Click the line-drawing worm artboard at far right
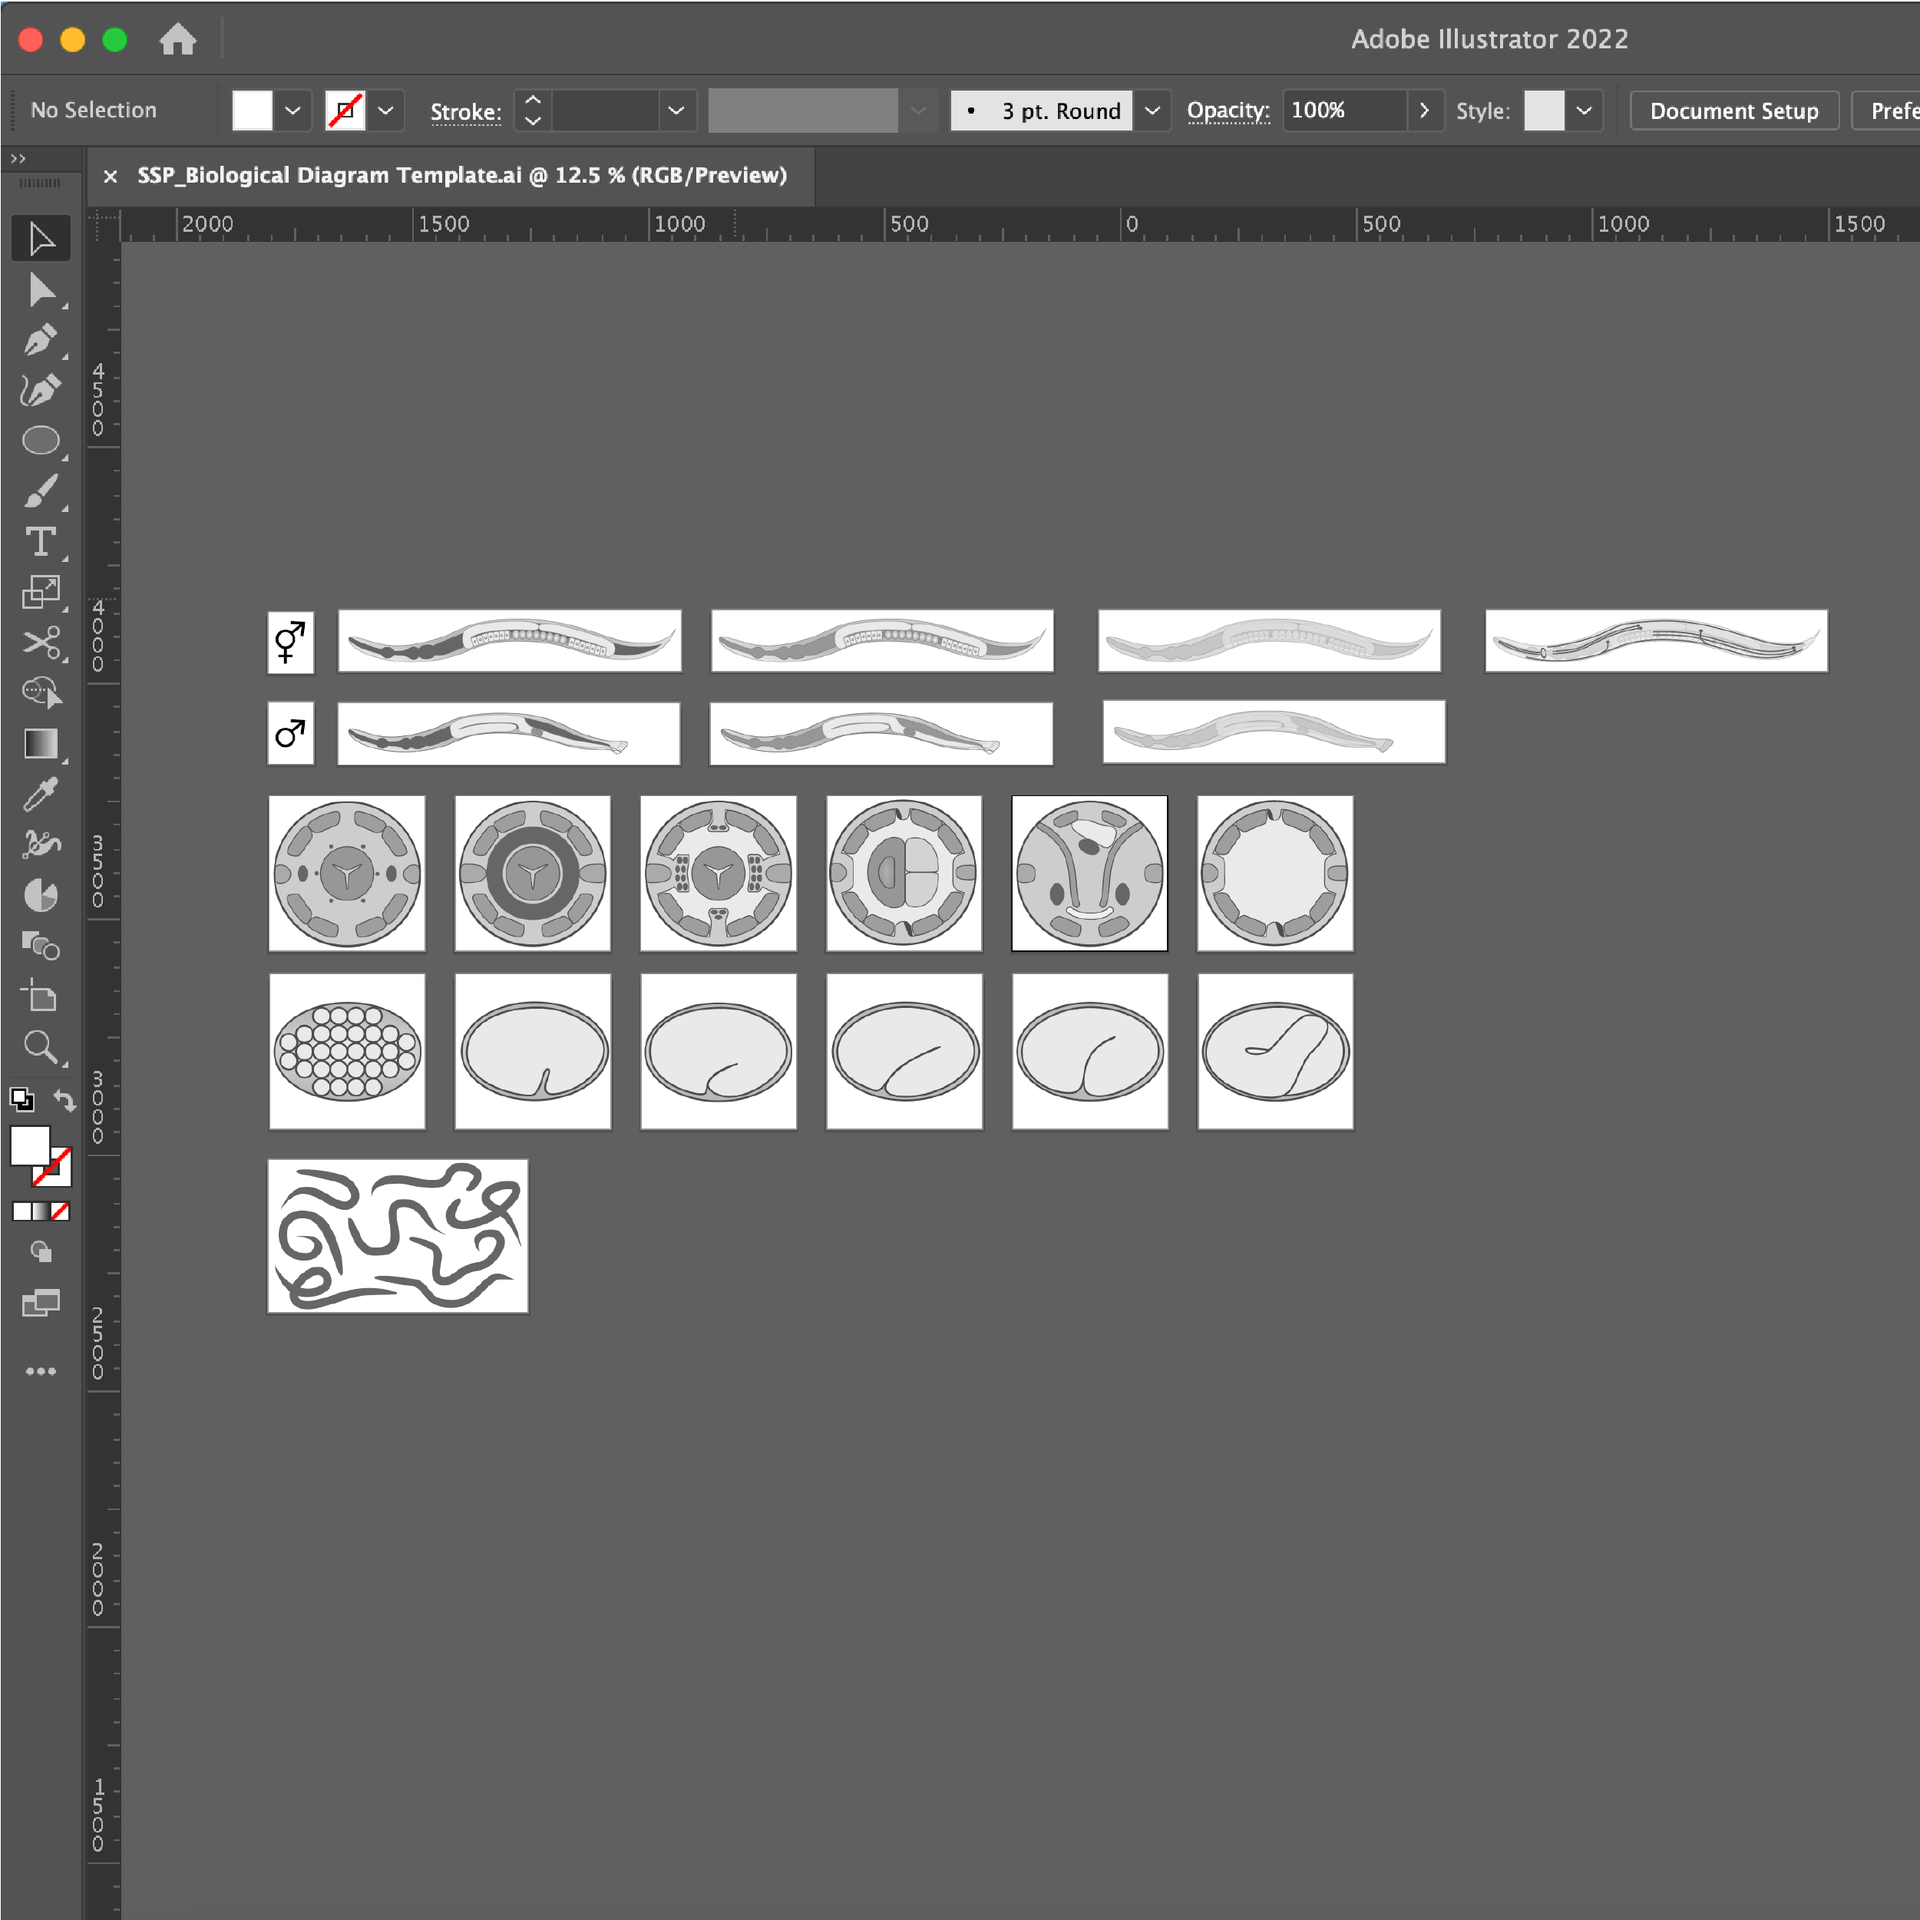This screenshot has width=1920, height=1920. click(1657, 641)
